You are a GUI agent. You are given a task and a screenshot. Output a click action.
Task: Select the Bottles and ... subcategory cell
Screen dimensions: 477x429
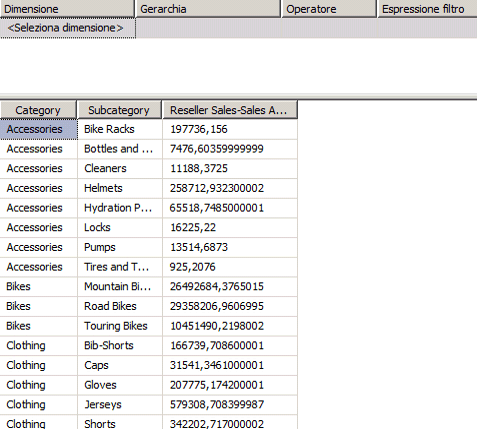pyautogui.click(x=120, y=149)
